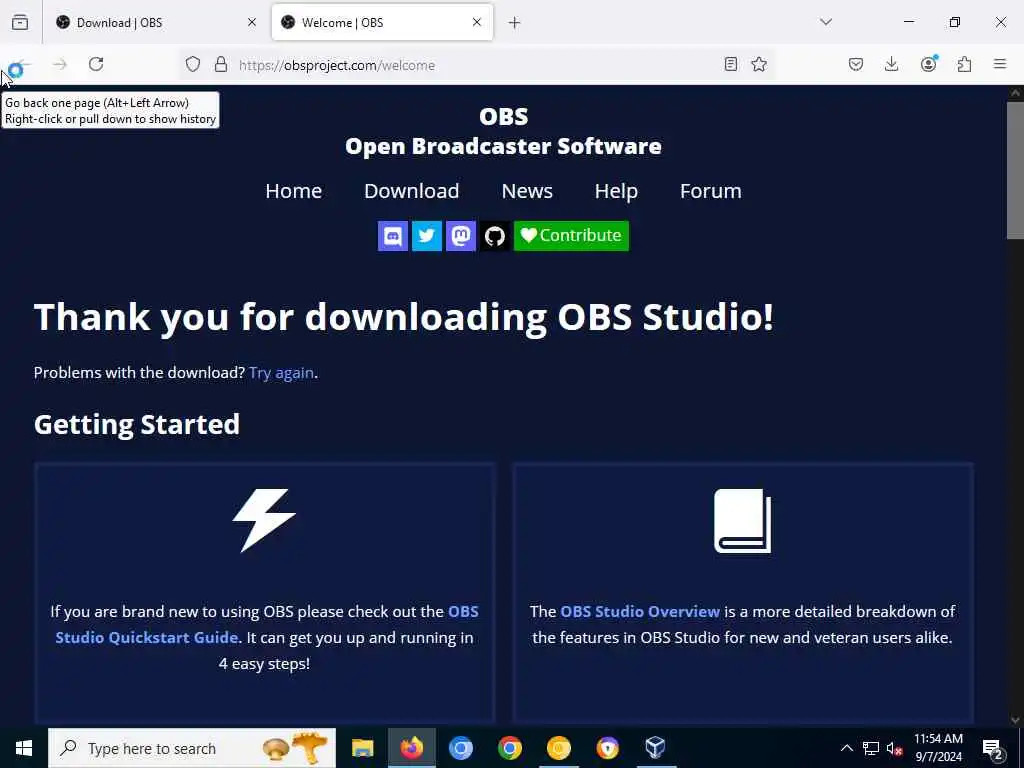The height and width of the screenshot is (768, 1024).
Task: Open the Downloads panel arrow icon
Action: (x=891, y=64)
